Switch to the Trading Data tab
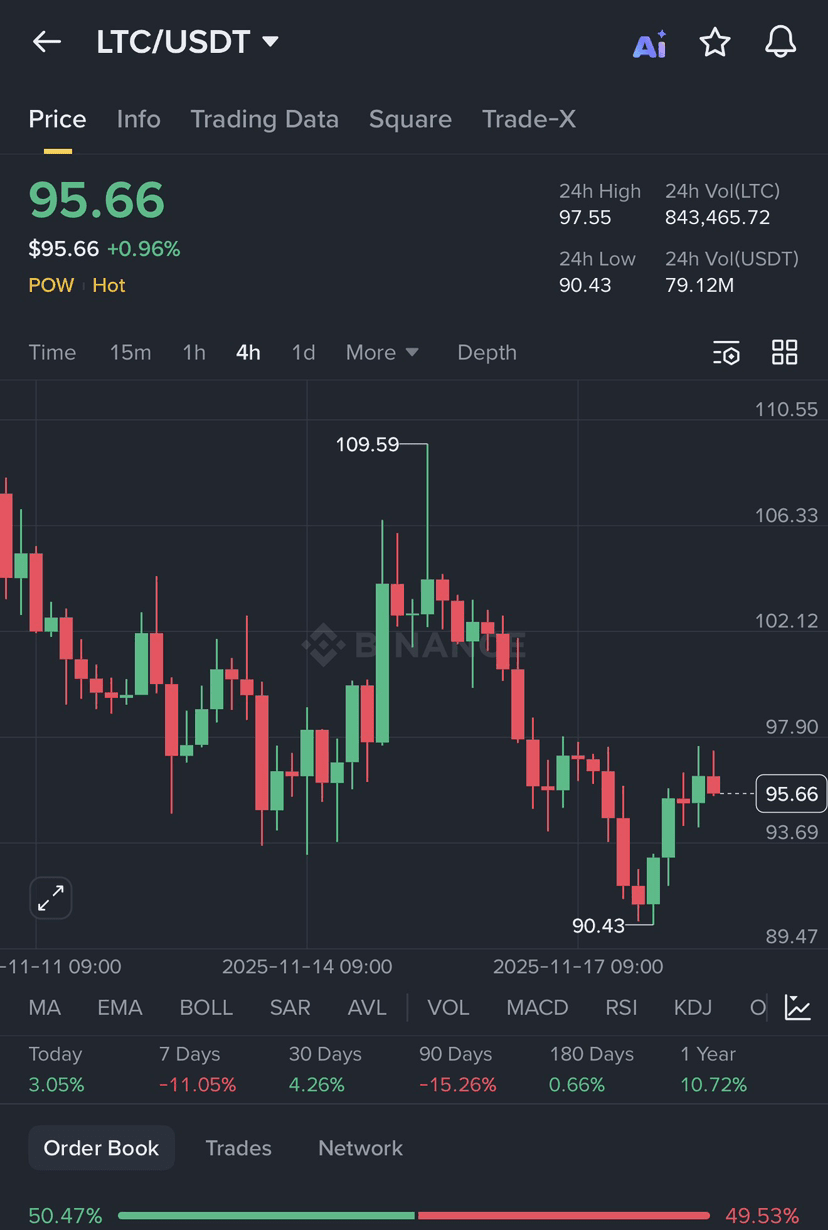828x1230 pixels. point(264,119)
